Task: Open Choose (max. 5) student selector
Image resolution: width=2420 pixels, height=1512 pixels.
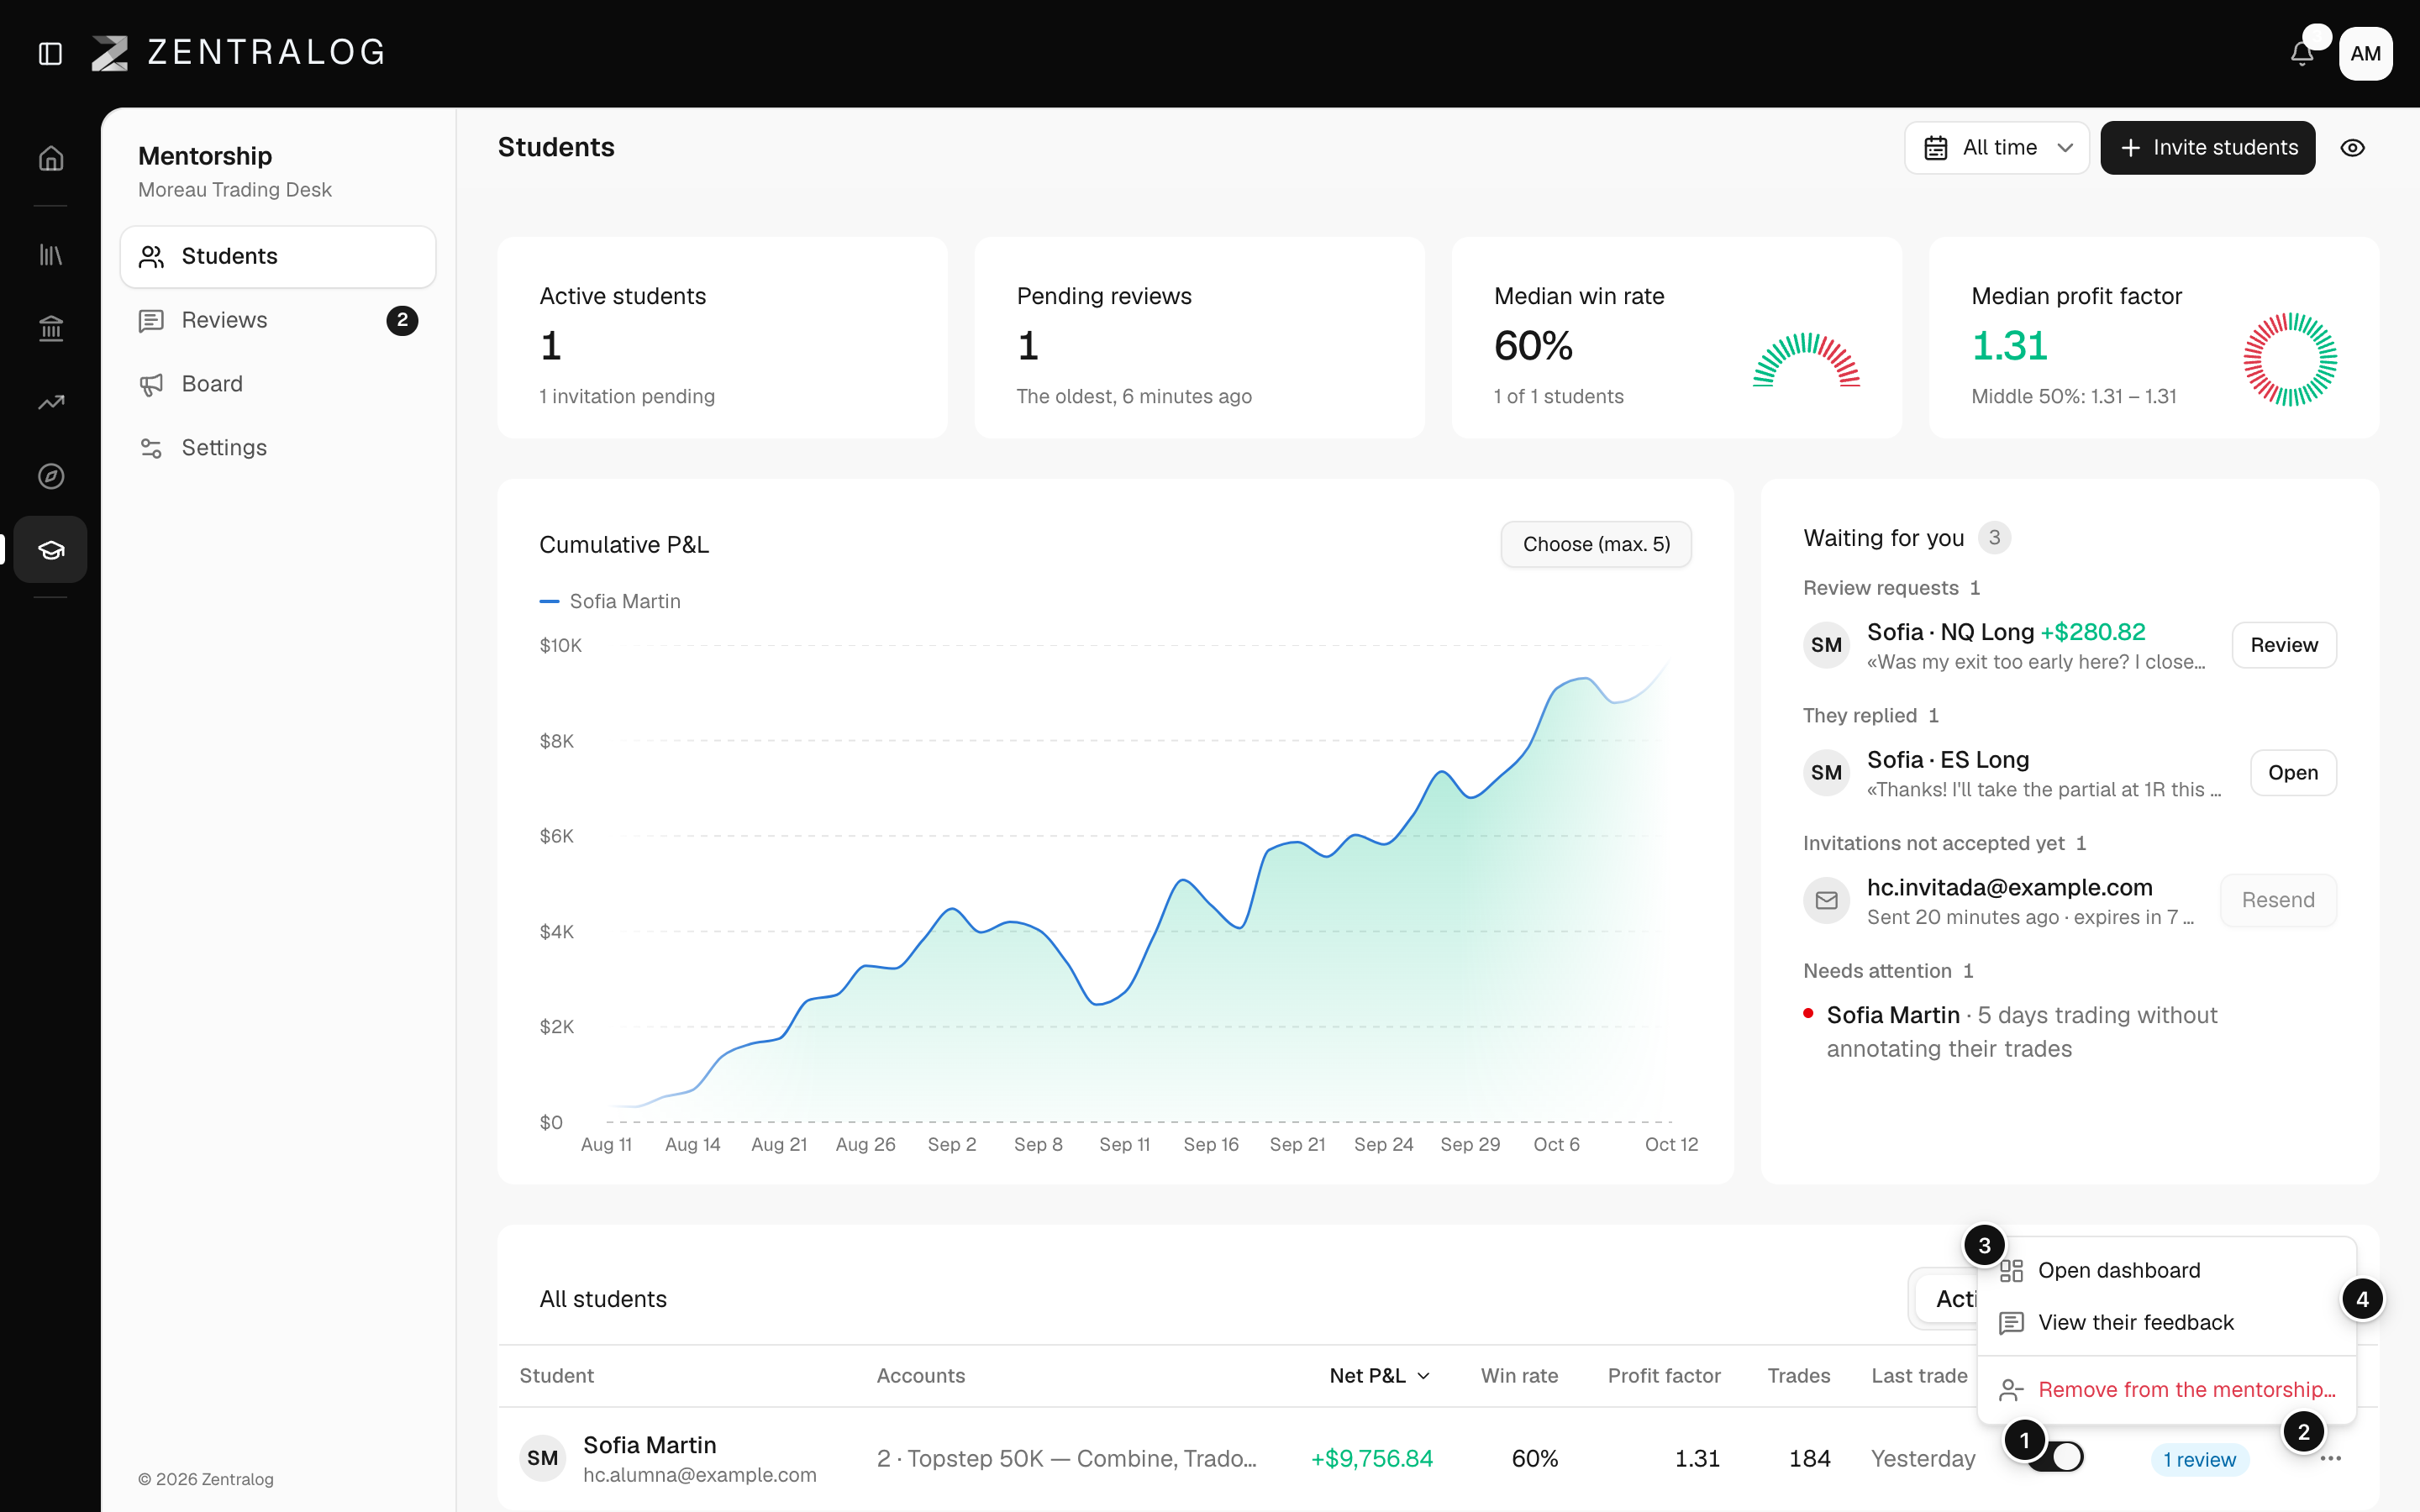Action: [x=1596, y=544]
